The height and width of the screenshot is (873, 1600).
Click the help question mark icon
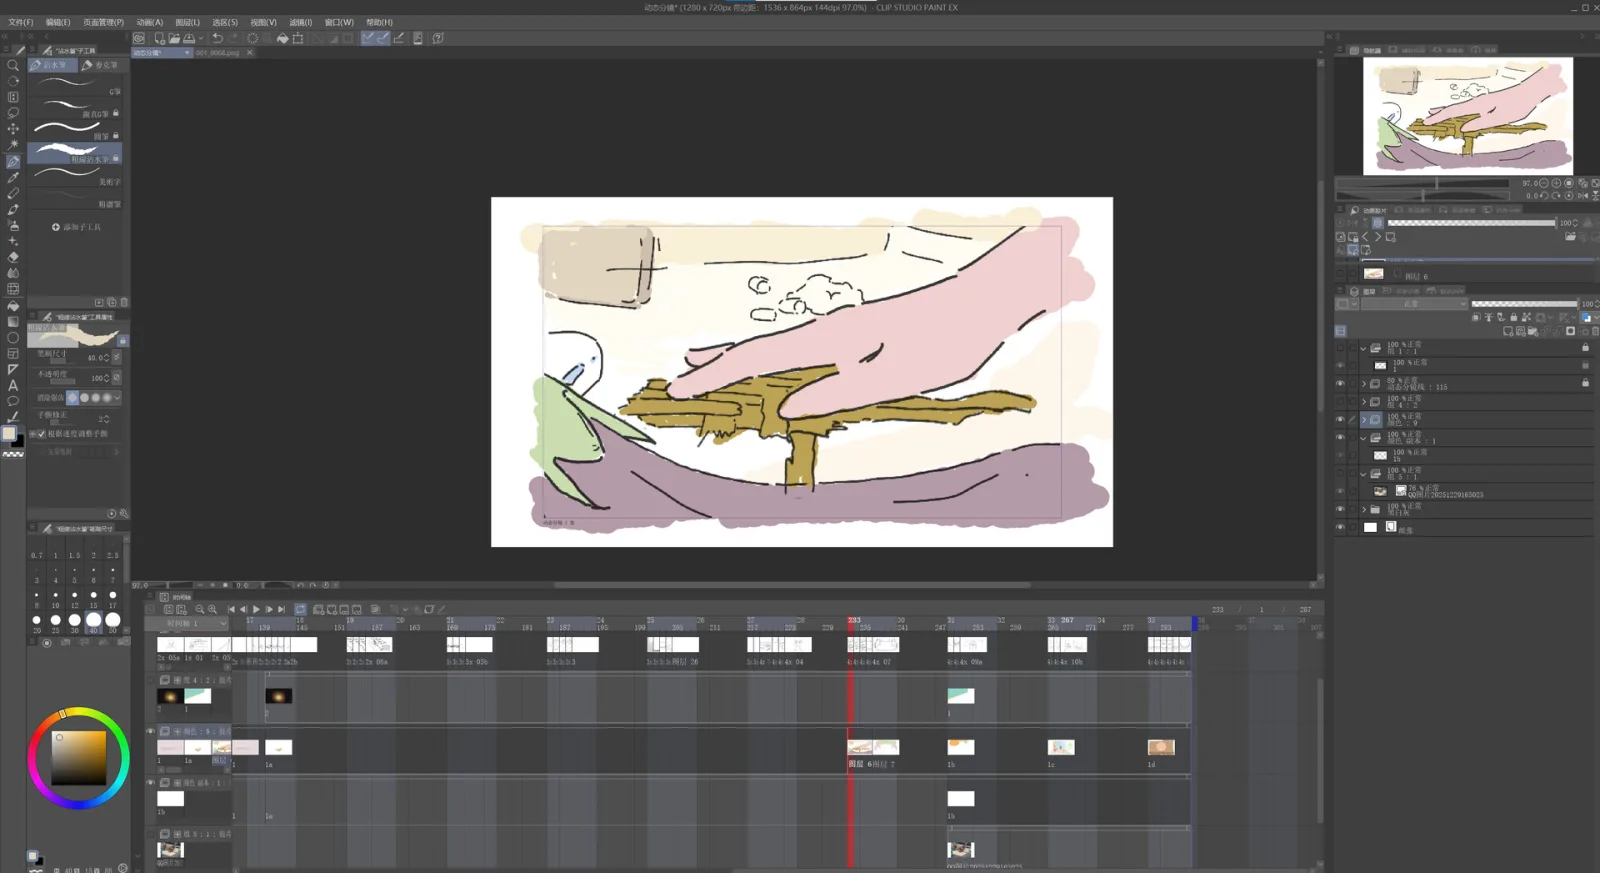438,38
